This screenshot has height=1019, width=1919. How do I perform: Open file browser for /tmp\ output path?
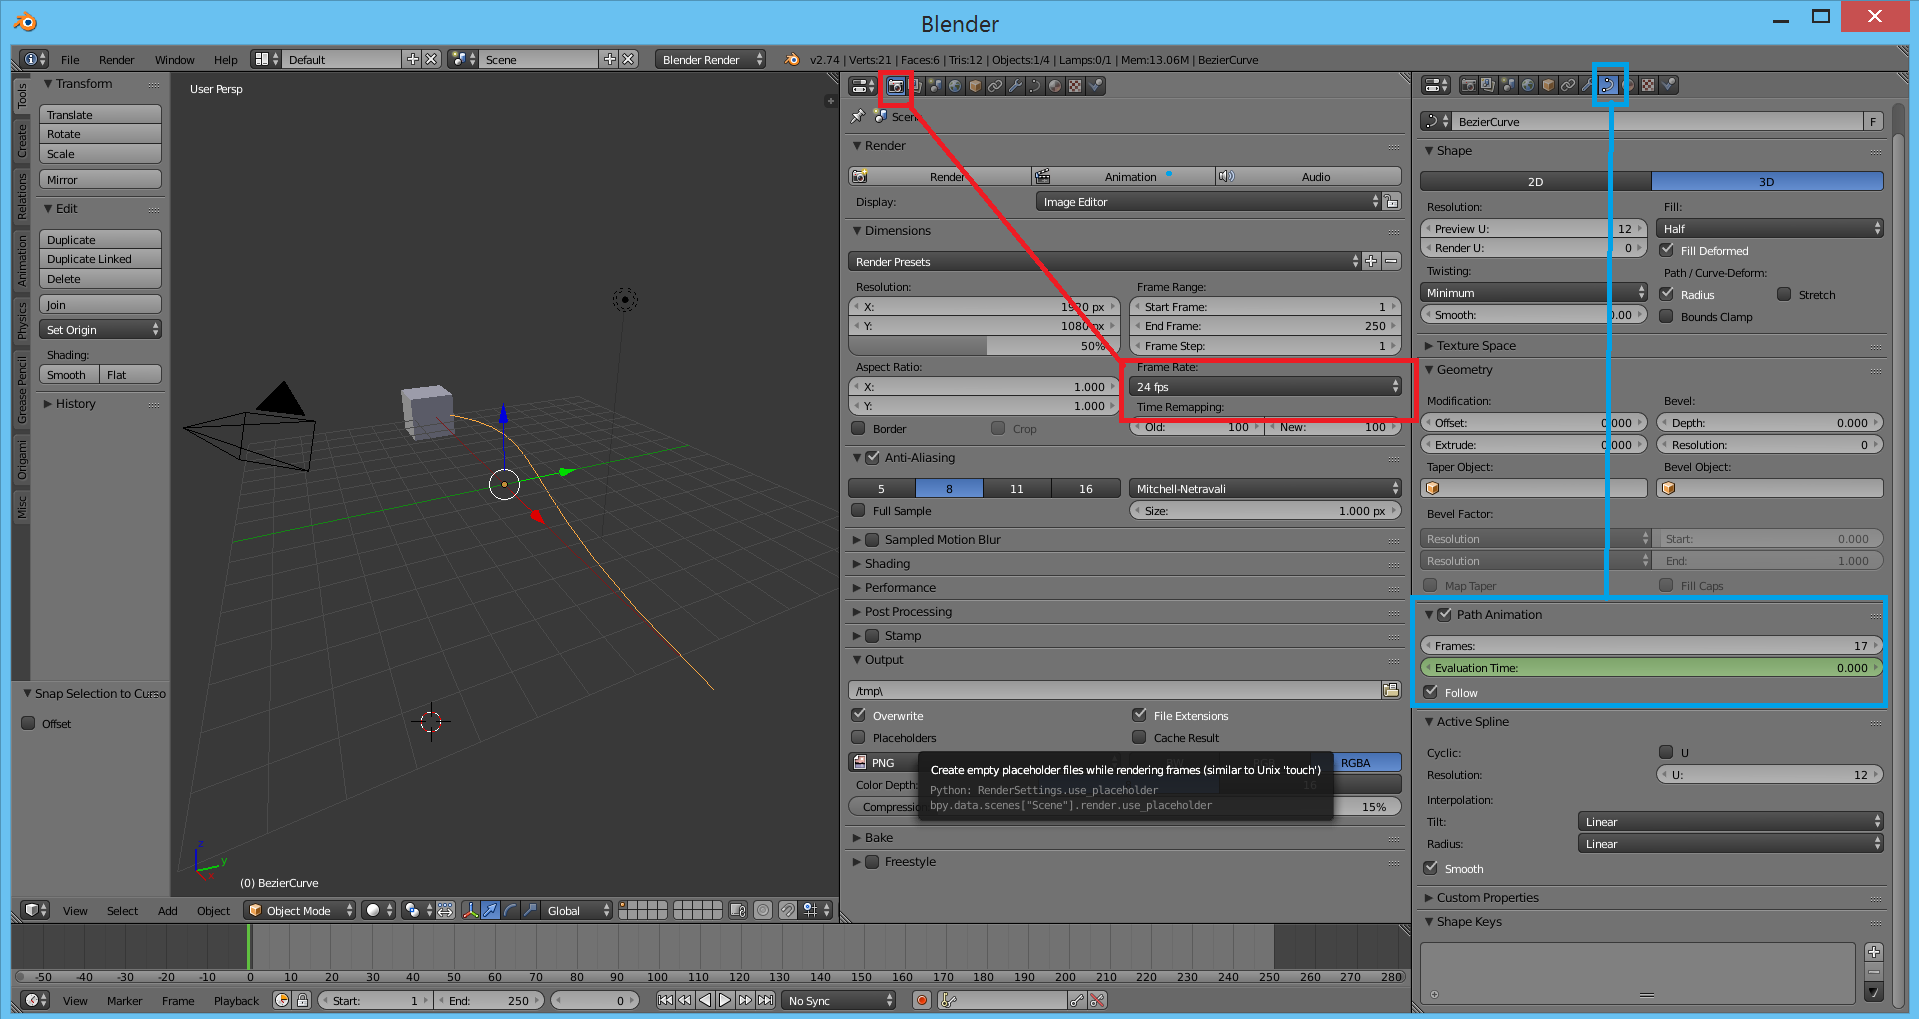(x=1391, y=690)
